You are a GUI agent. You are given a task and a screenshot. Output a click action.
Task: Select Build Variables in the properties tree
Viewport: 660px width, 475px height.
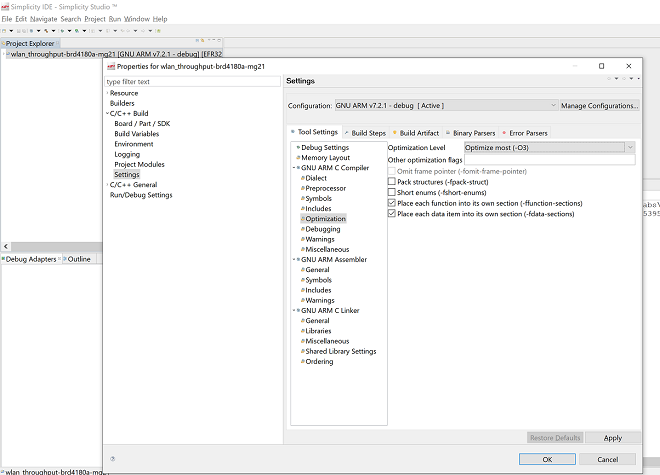click(136, 134)
